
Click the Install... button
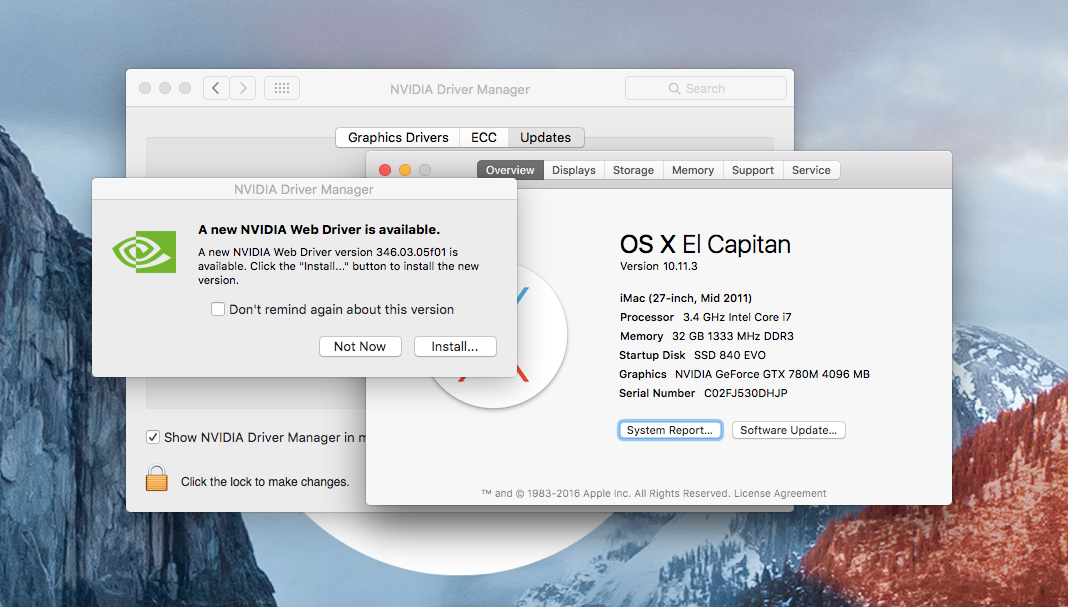tap(455, 346)
